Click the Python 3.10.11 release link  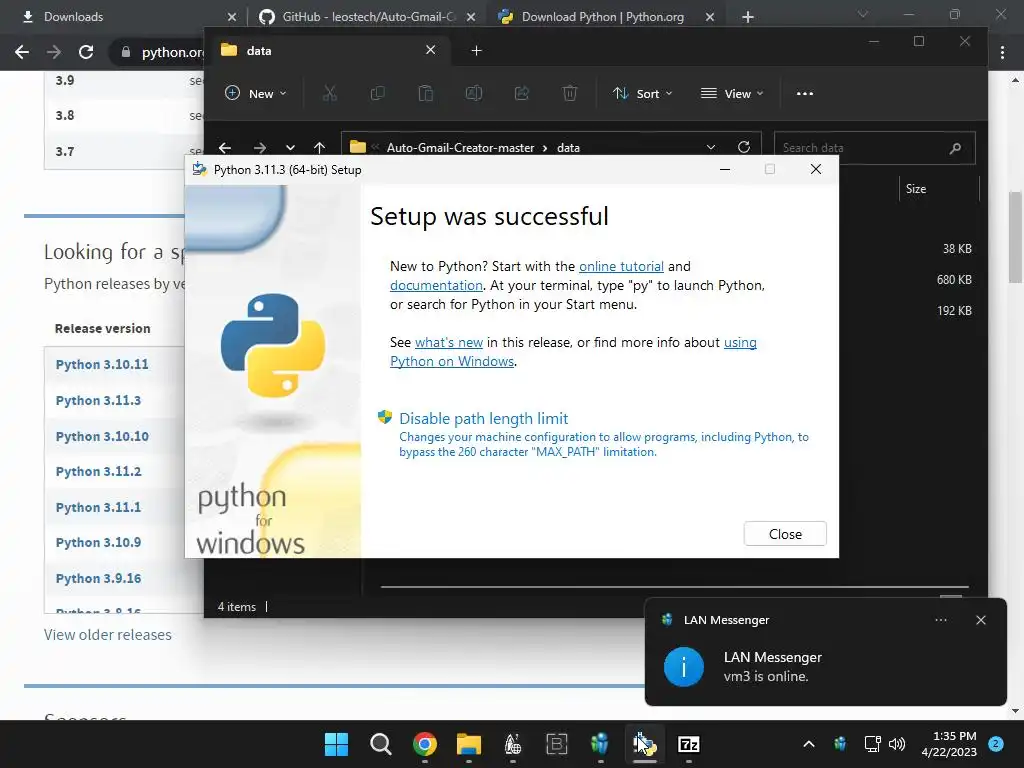coord(102,364)
